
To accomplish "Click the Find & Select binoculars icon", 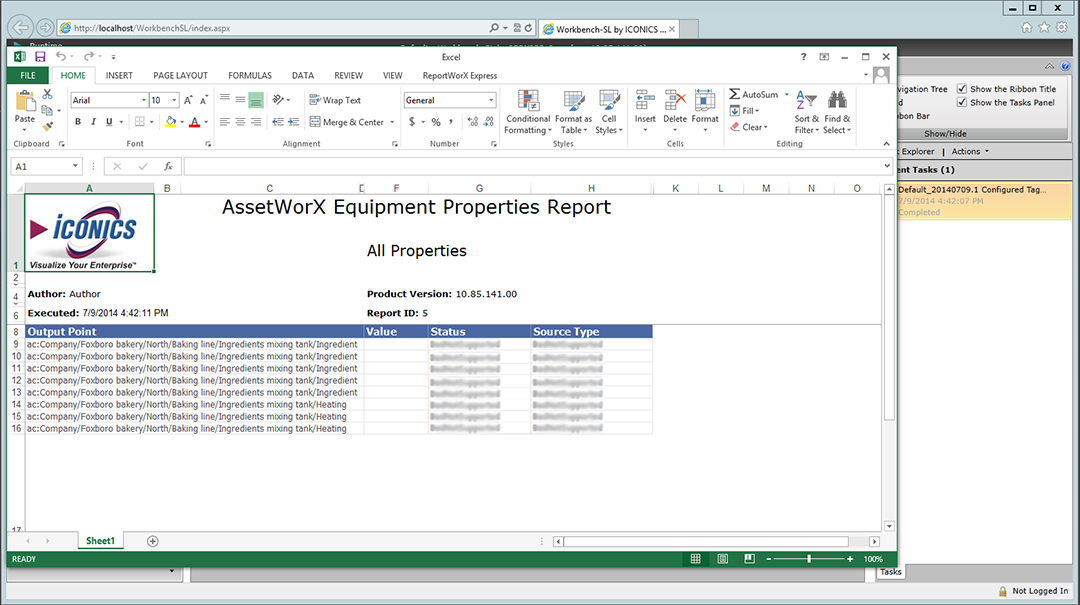I will tap(837, 101).
